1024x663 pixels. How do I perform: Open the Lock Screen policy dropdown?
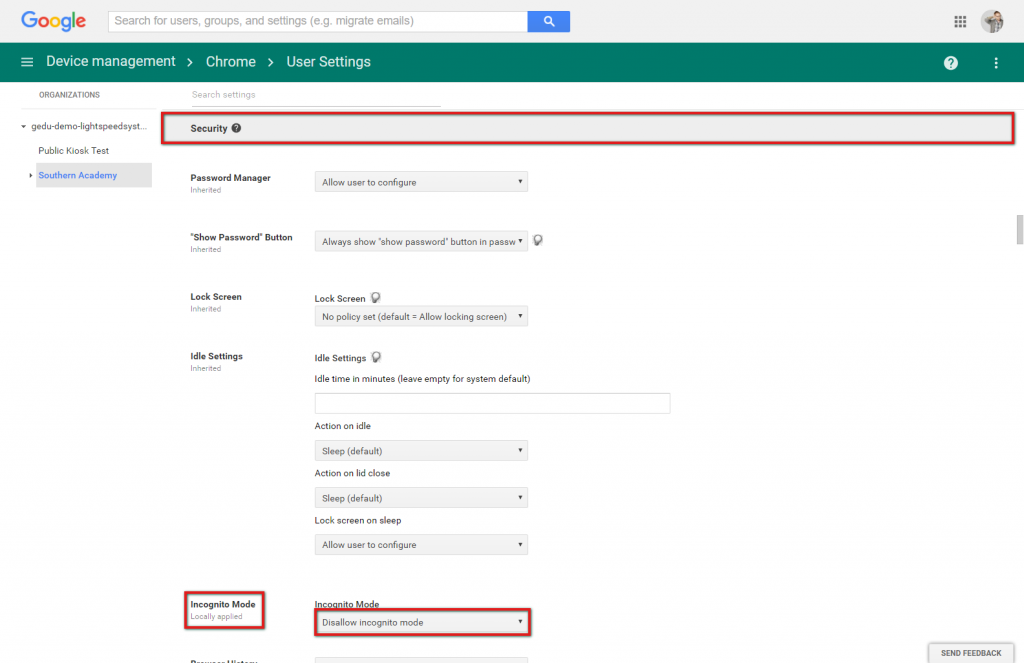click(421, 316)
